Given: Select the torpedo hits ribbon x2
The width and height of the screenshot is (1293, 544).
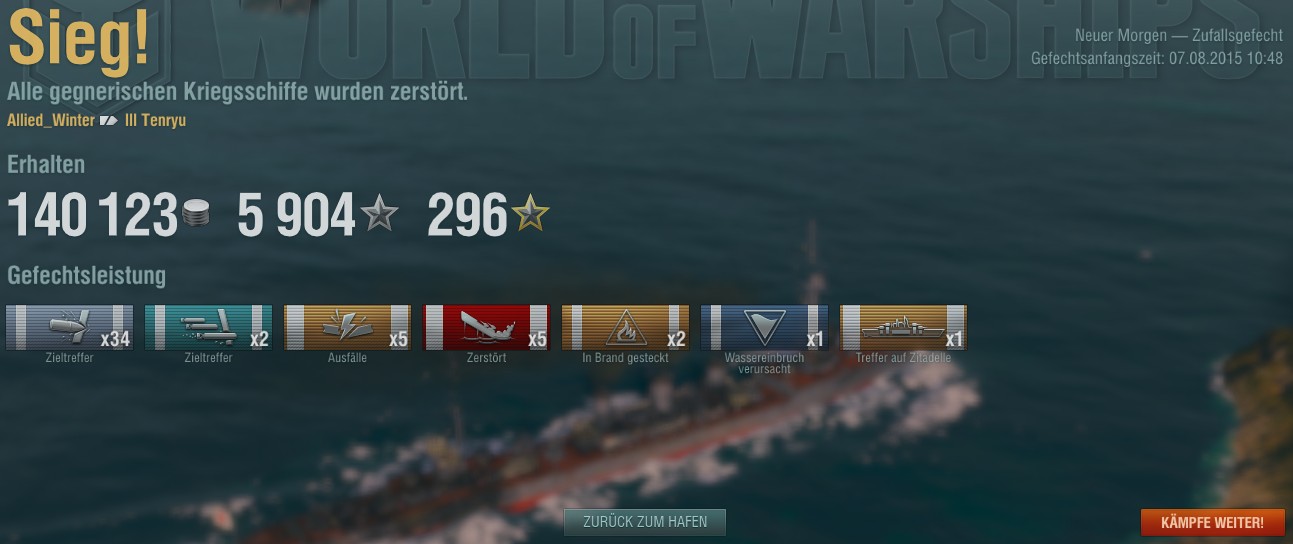Looking at the screenshot, I should (209, 328).
